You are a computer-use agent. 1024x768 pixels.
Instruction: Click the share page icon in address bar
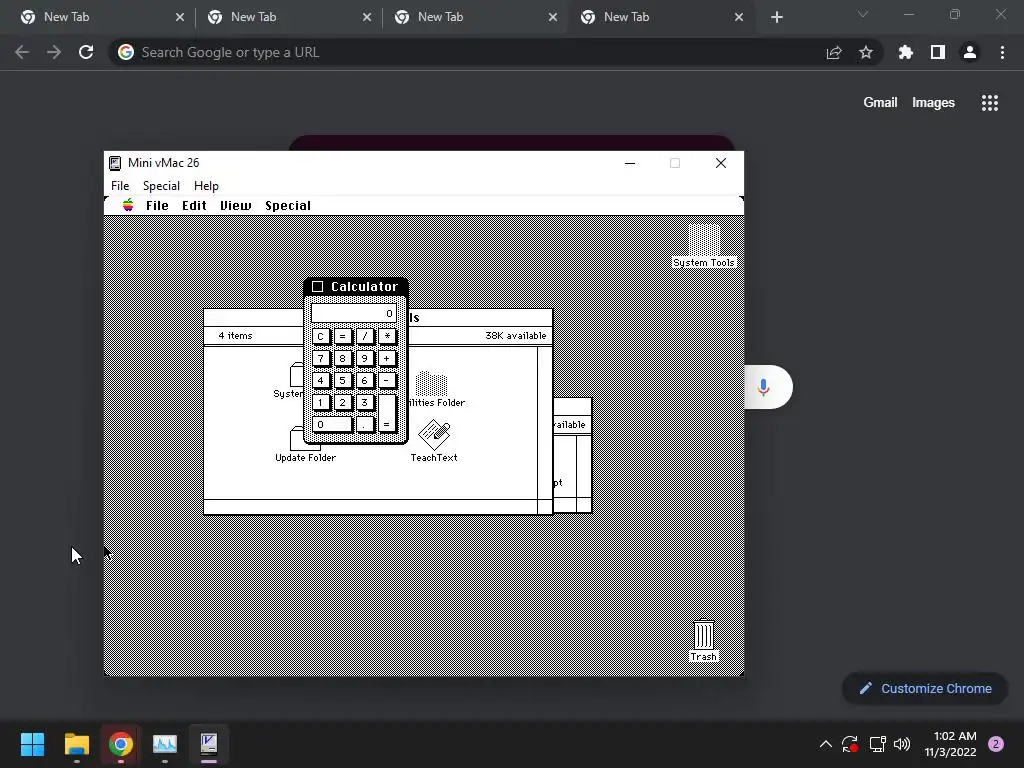(x=834, y=52)
